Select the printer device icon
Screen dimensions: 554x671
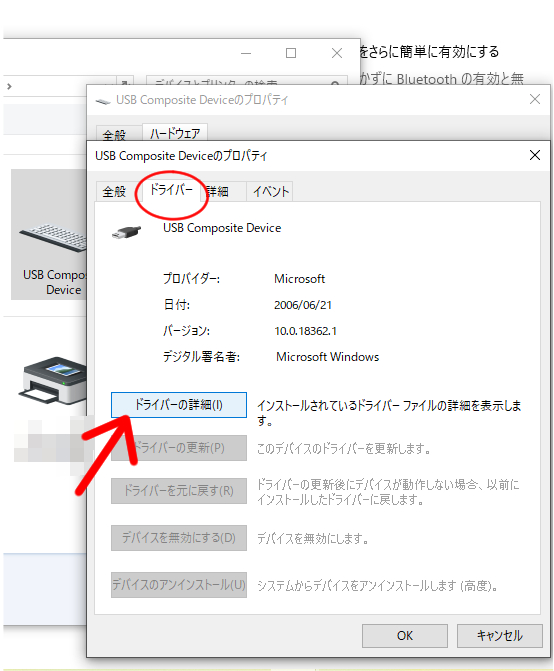52,381
